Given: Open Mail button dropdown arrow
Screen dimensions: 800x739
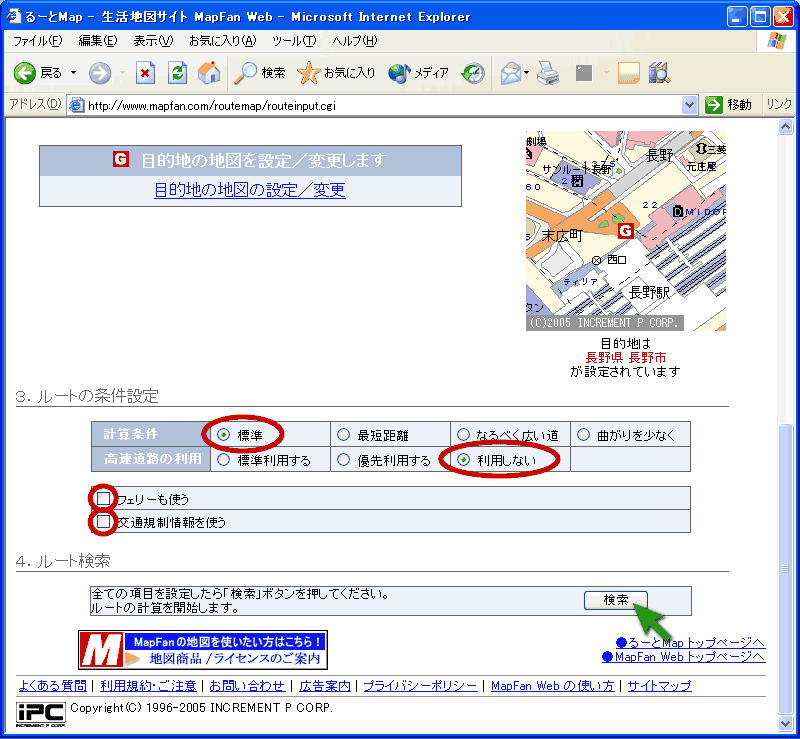Looking at the screenshot, I should click(527, 73).
